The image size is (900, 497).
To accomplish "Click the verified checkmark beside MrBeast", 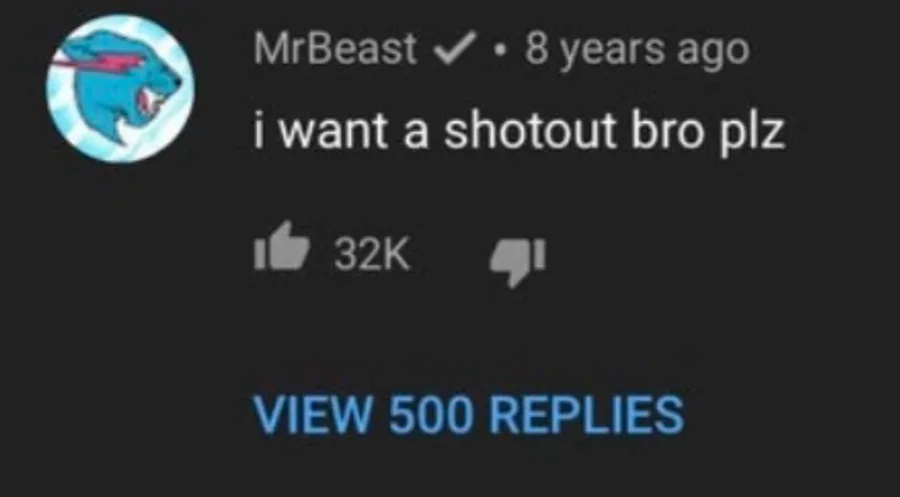I will (456, 48).
